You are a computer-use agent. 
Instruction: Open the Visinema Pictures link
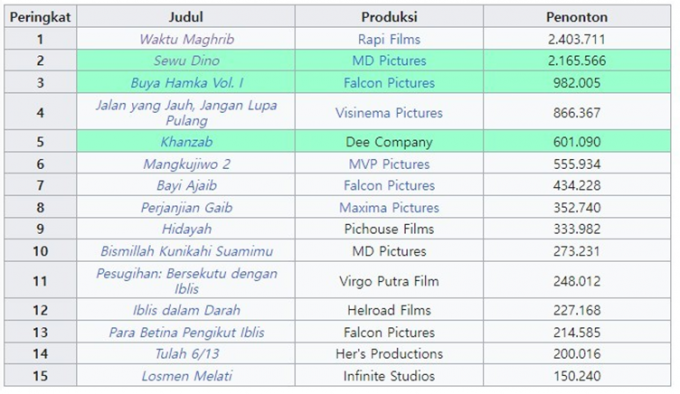point(389,113)
